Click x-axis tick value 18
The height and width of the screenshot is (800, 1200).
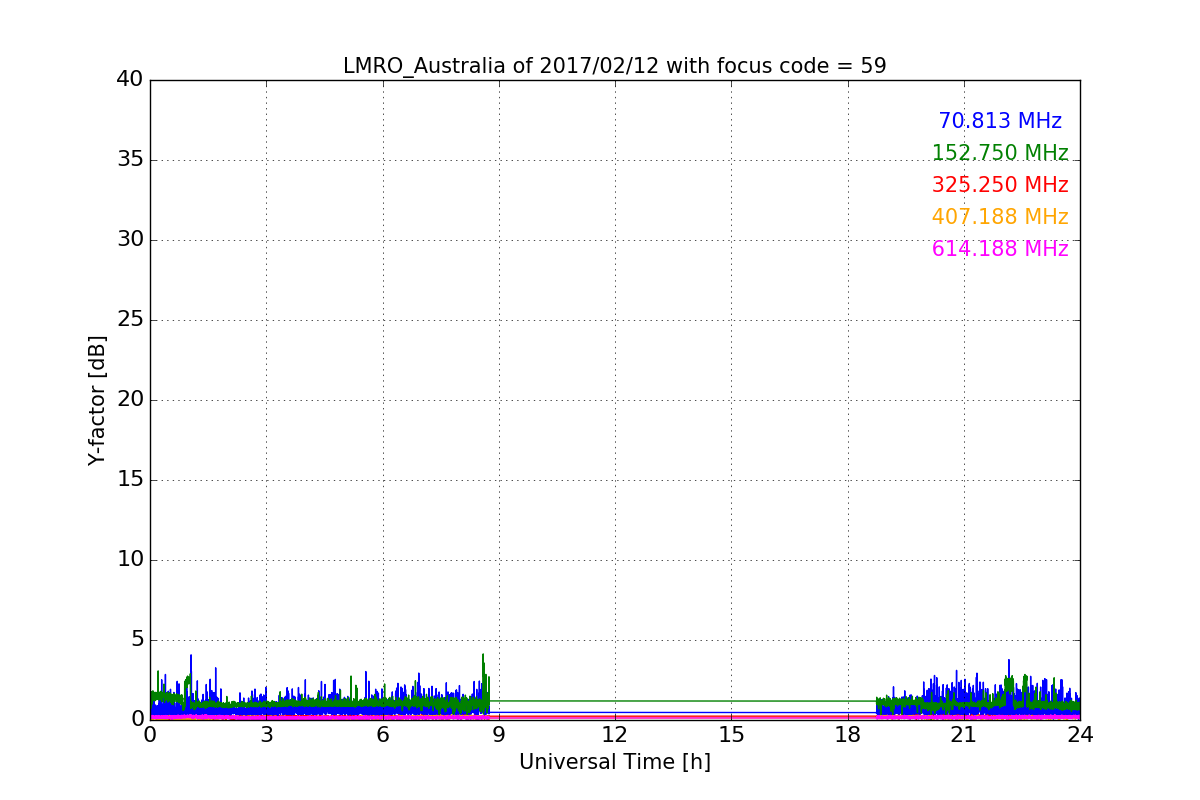(x=848, y=734)
